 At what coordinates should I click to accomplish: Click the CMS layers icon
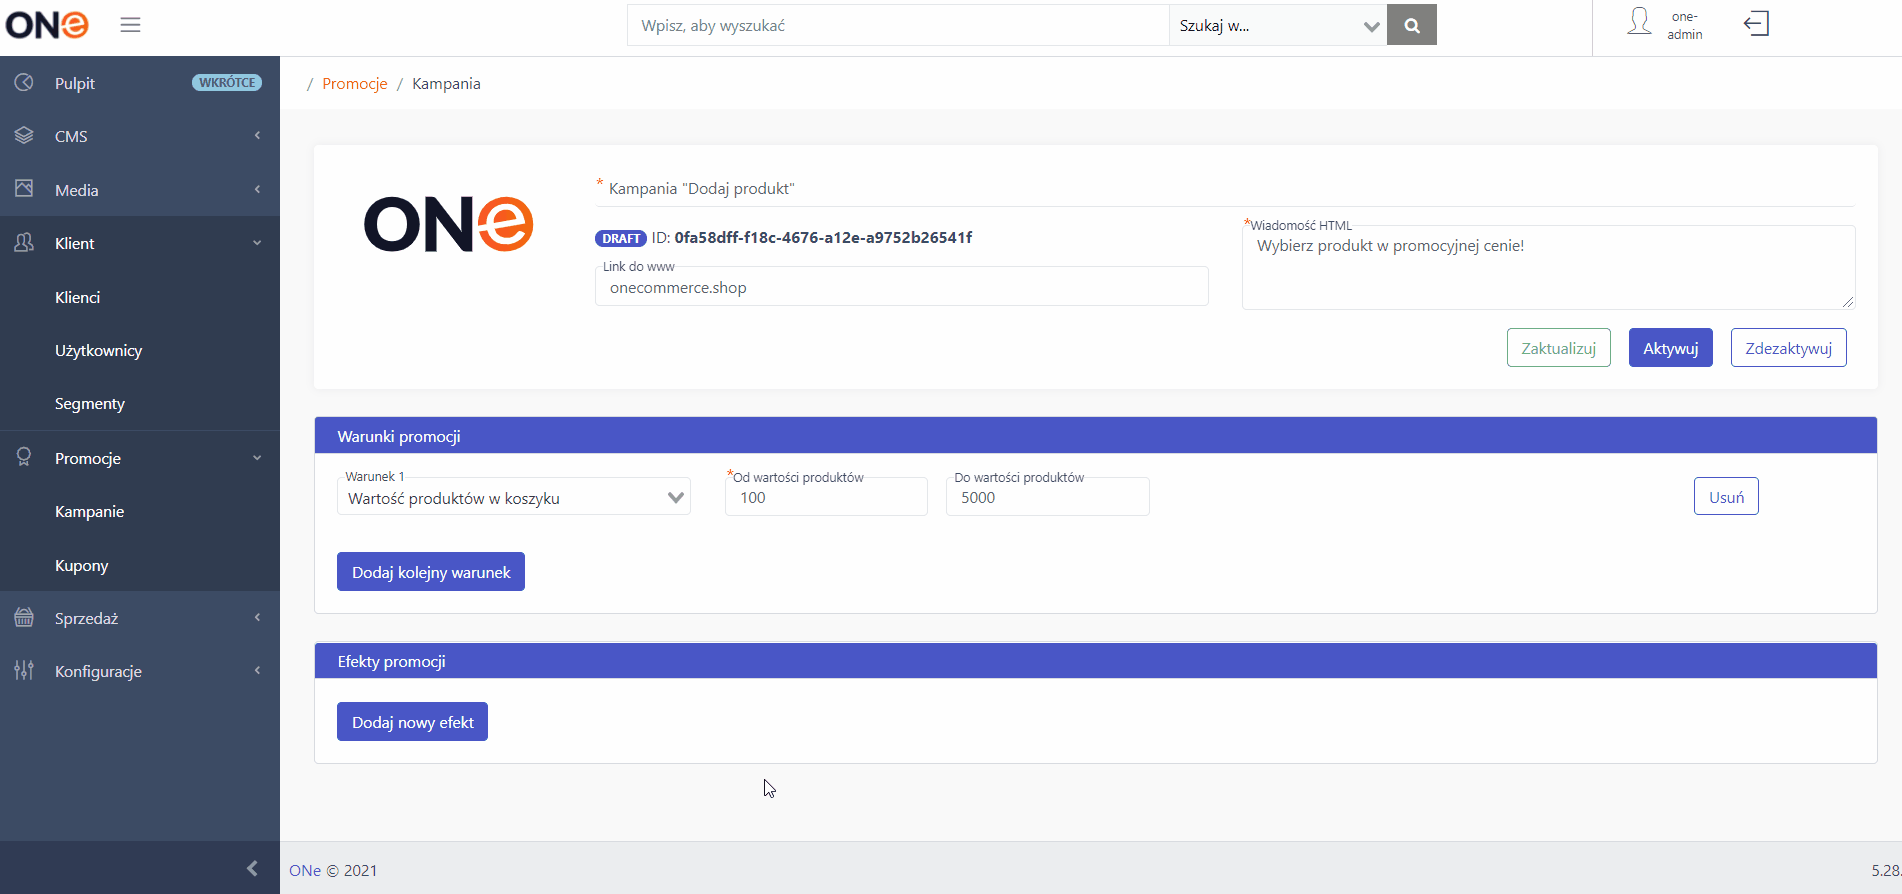point(24,135)
